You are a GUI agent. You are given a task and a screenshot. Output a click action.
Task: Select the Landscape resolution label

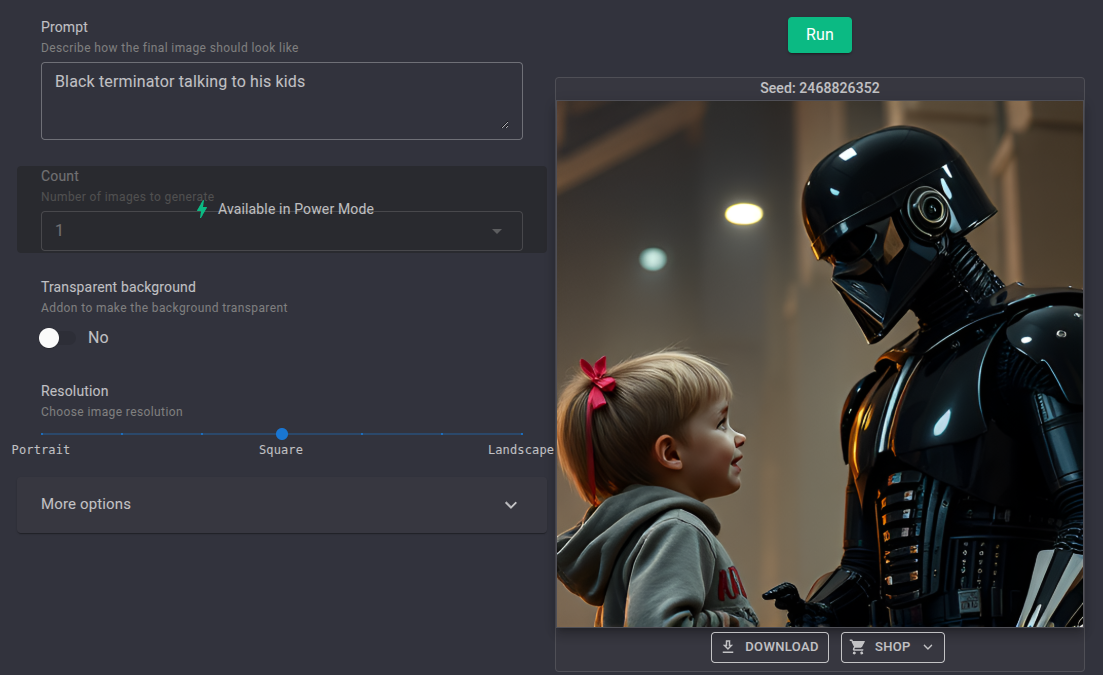(520, 450)
